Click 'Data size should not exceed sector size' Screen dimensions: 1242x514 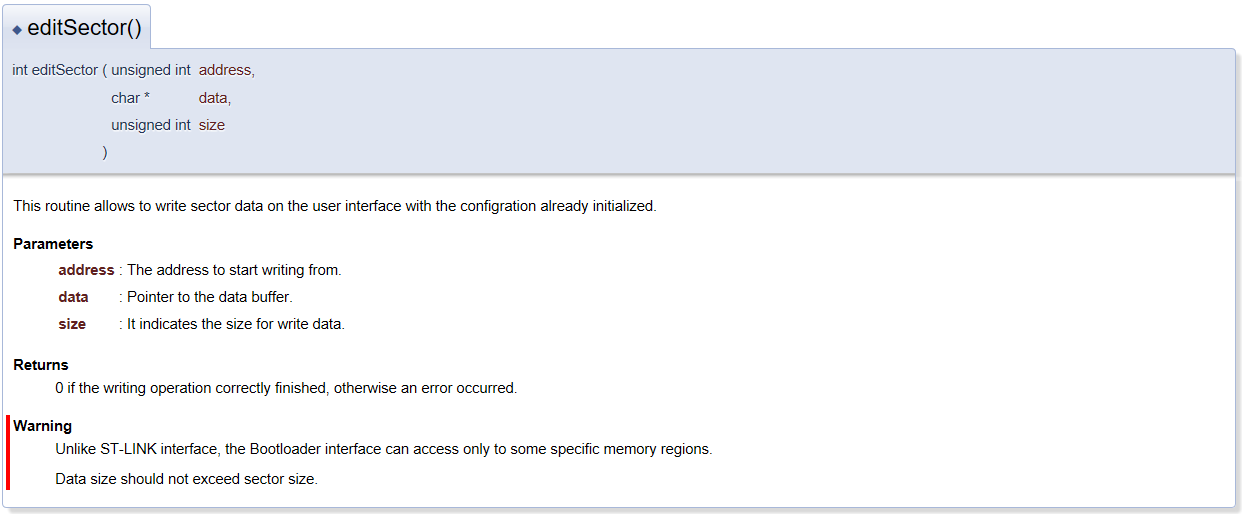pyautogui.click(x=186, y=479)
